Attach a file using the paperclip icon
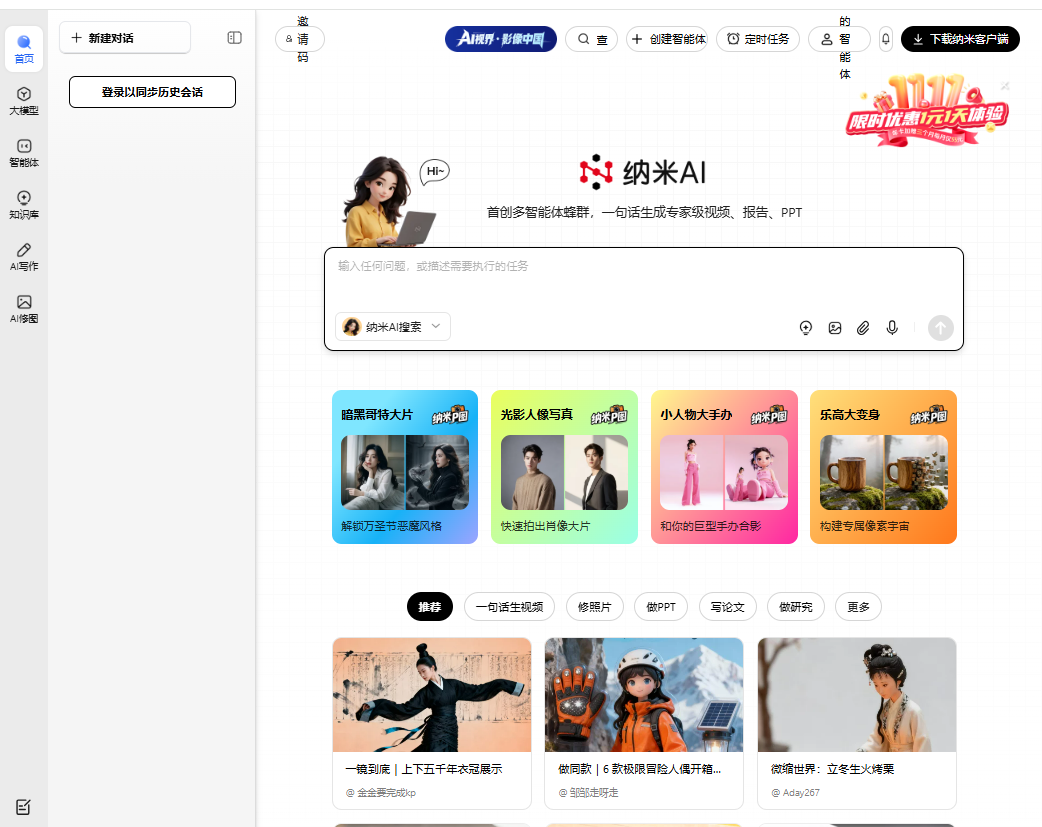The image size is (1042, 827). 863,327
